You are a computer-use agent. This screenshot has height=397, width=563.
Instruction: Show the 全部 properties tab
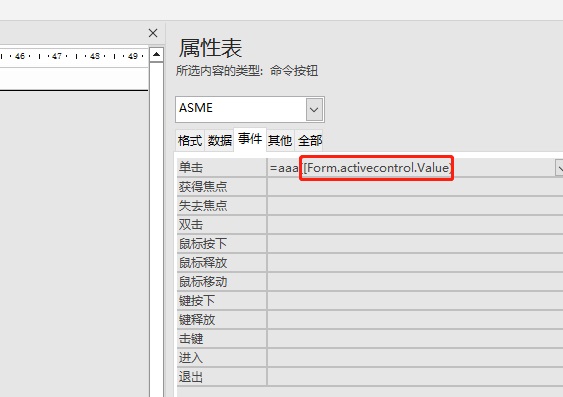(x=309, y=140)
